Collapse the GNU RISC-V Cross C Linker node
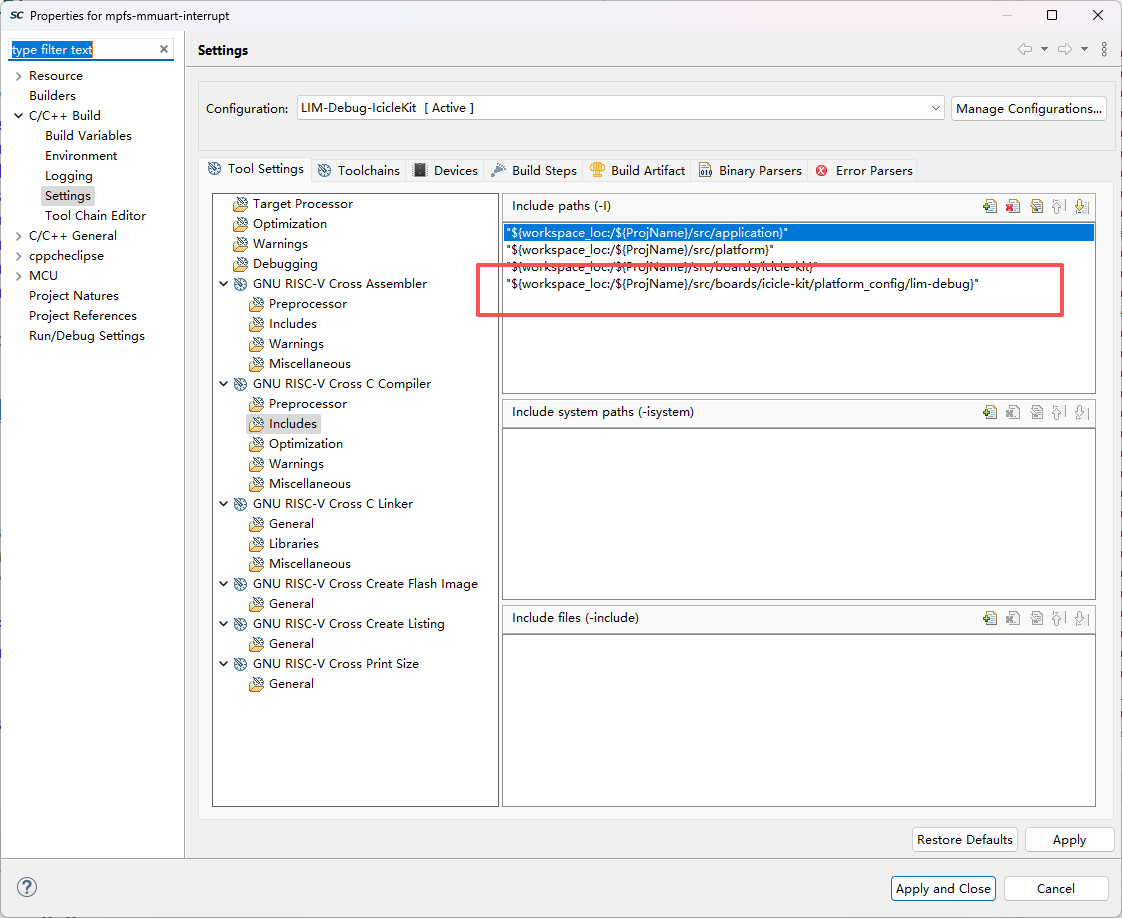The height and width of the screenshot is (918, 1122). tap(223, 504)
